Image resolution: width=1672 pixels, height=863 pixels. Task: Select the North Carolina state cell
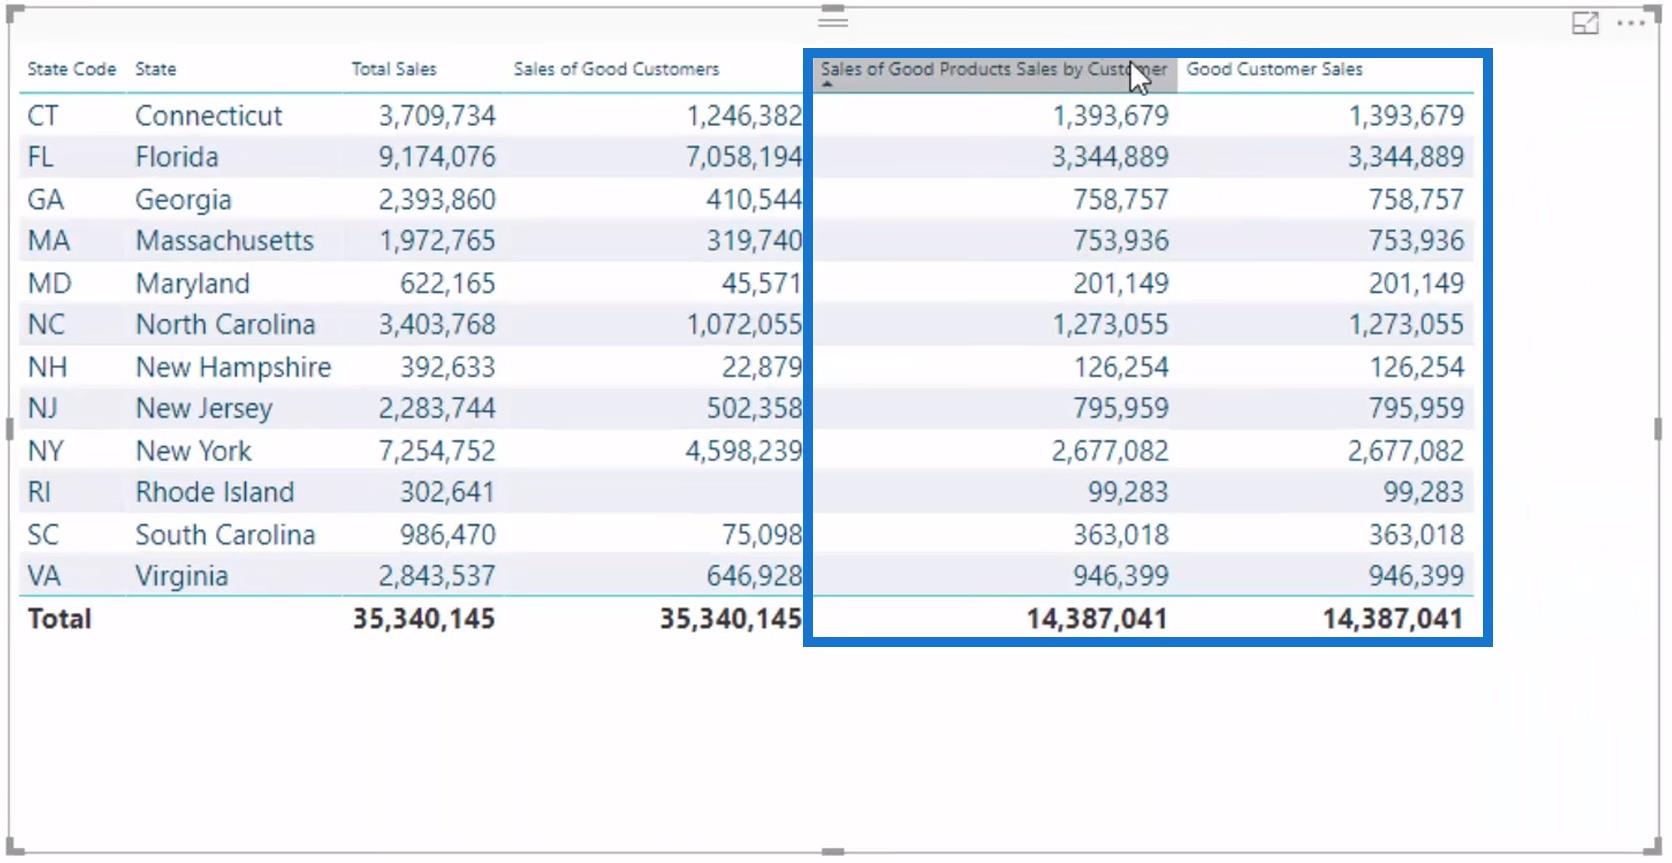click(226, 325)
